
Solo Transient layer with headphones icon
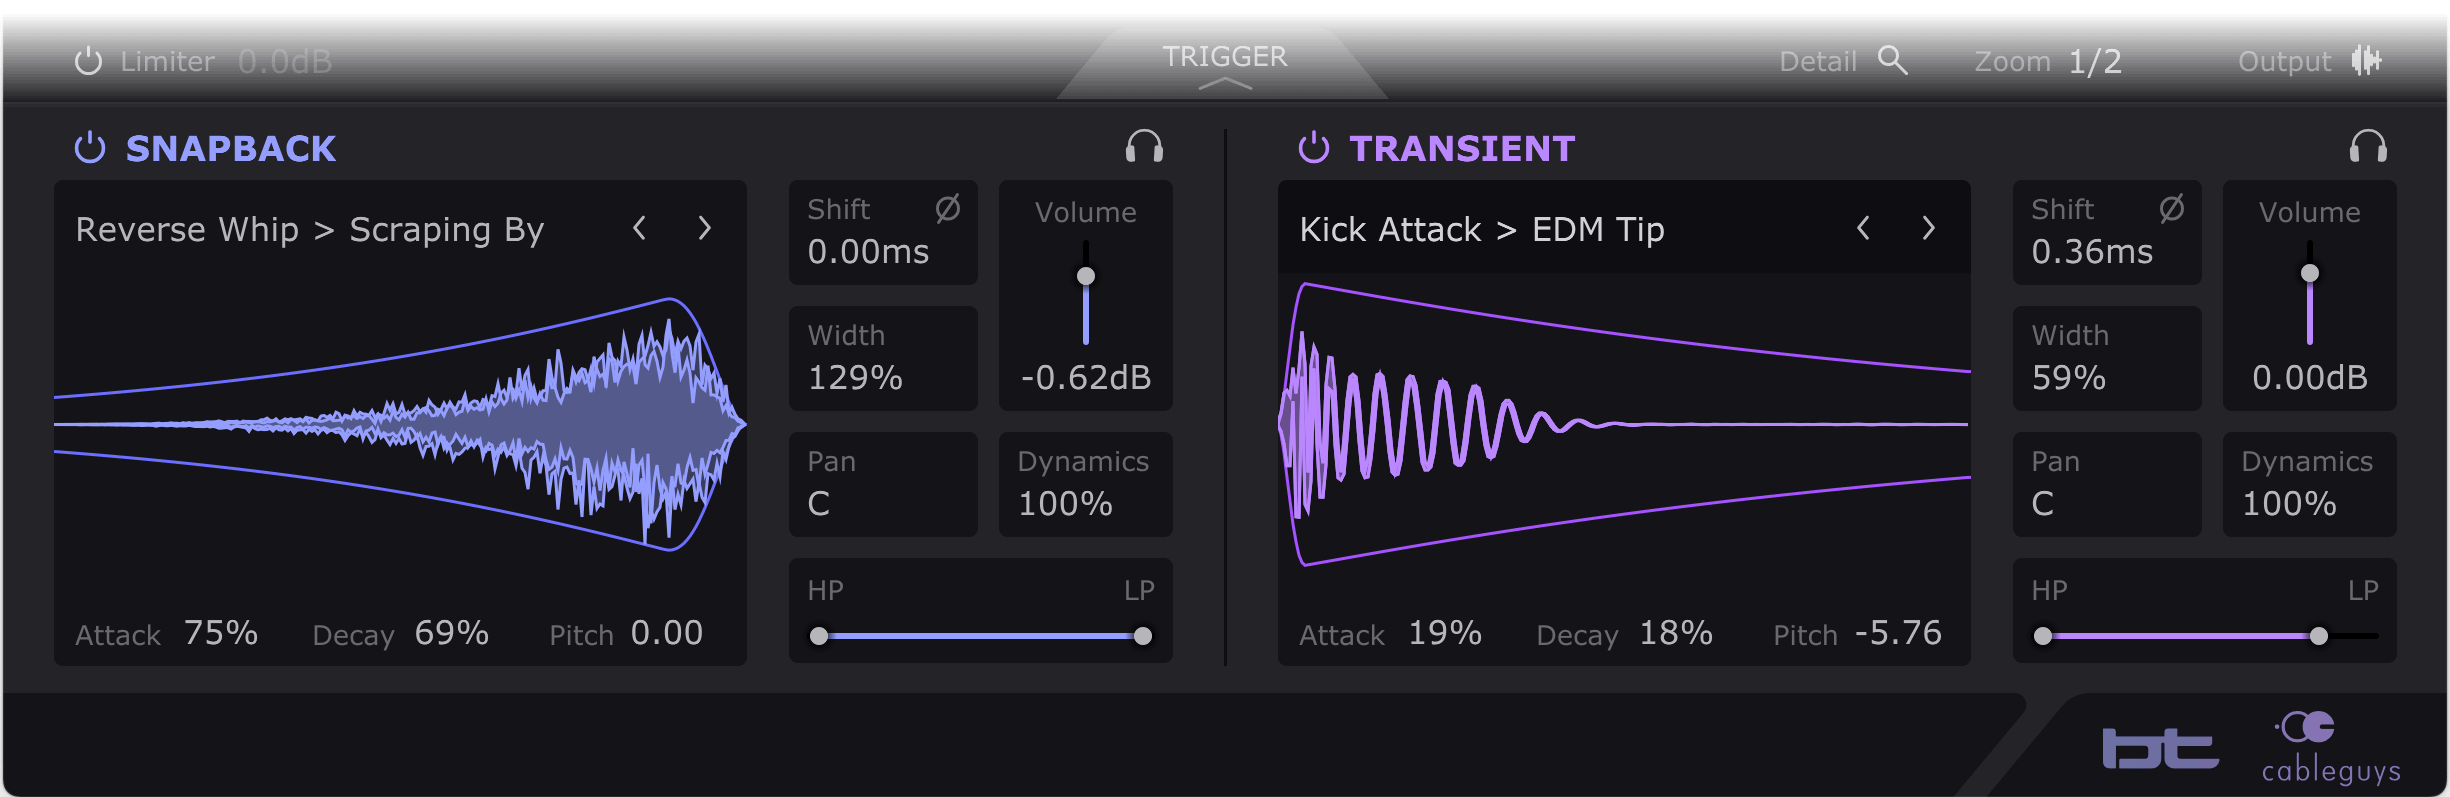(2368, 147)
